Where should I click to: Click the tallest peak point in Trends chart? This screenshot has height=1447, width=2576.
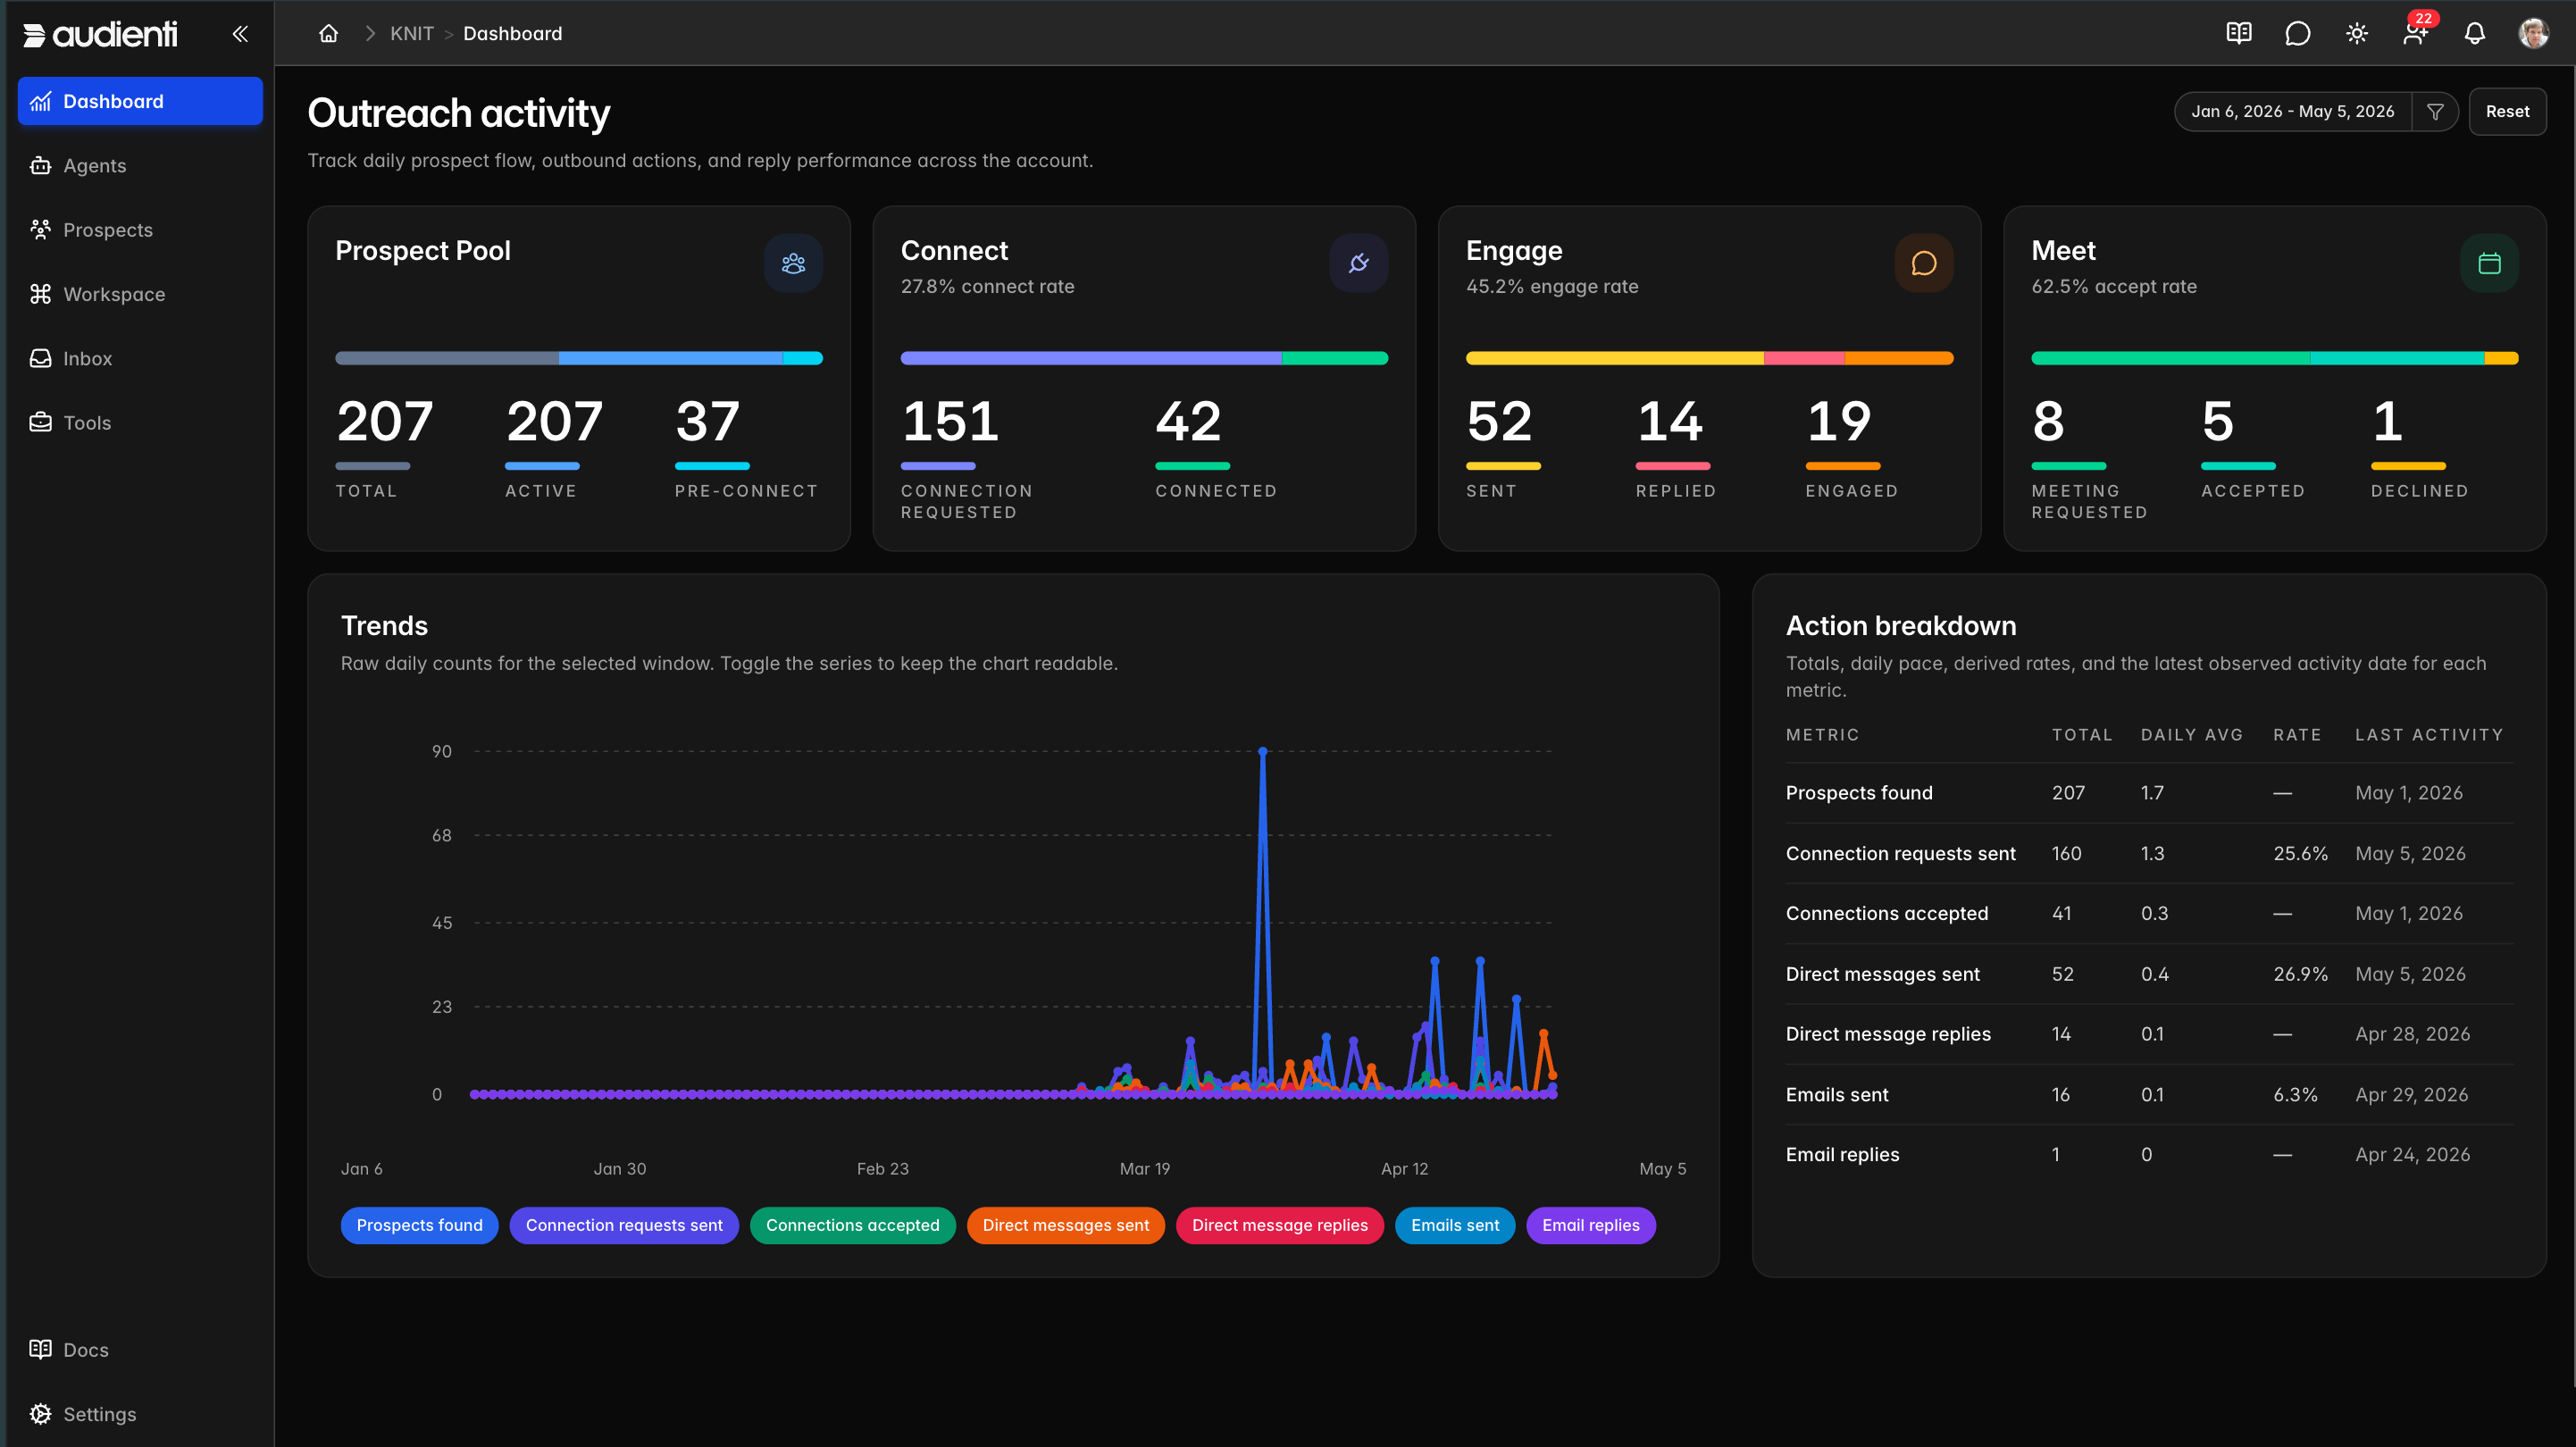[1262, 751]
